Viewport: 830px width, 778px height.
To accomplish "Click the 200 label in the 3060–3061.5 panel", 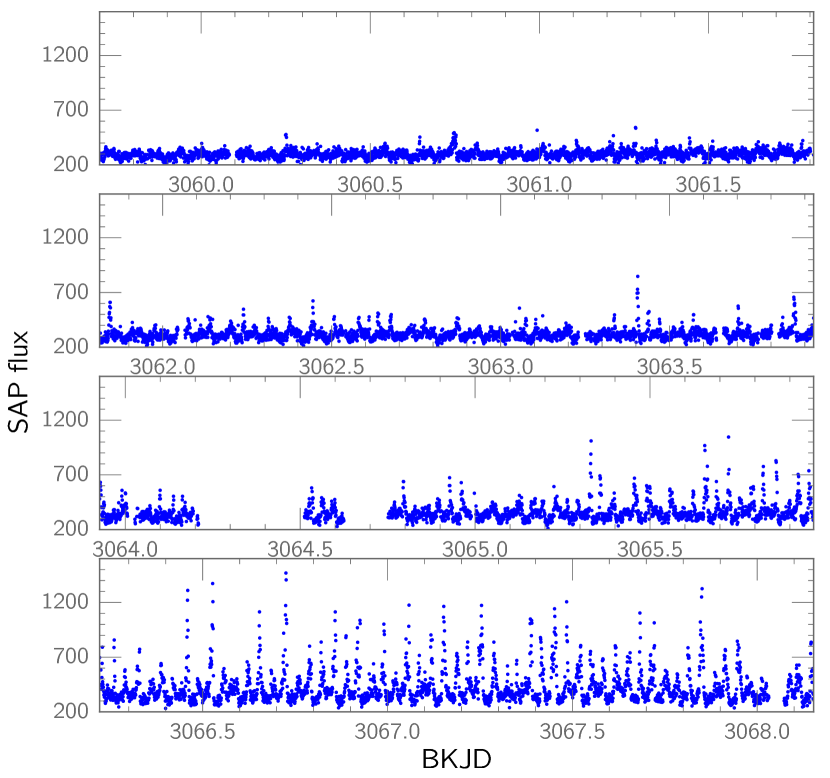I will click(71, 164).
